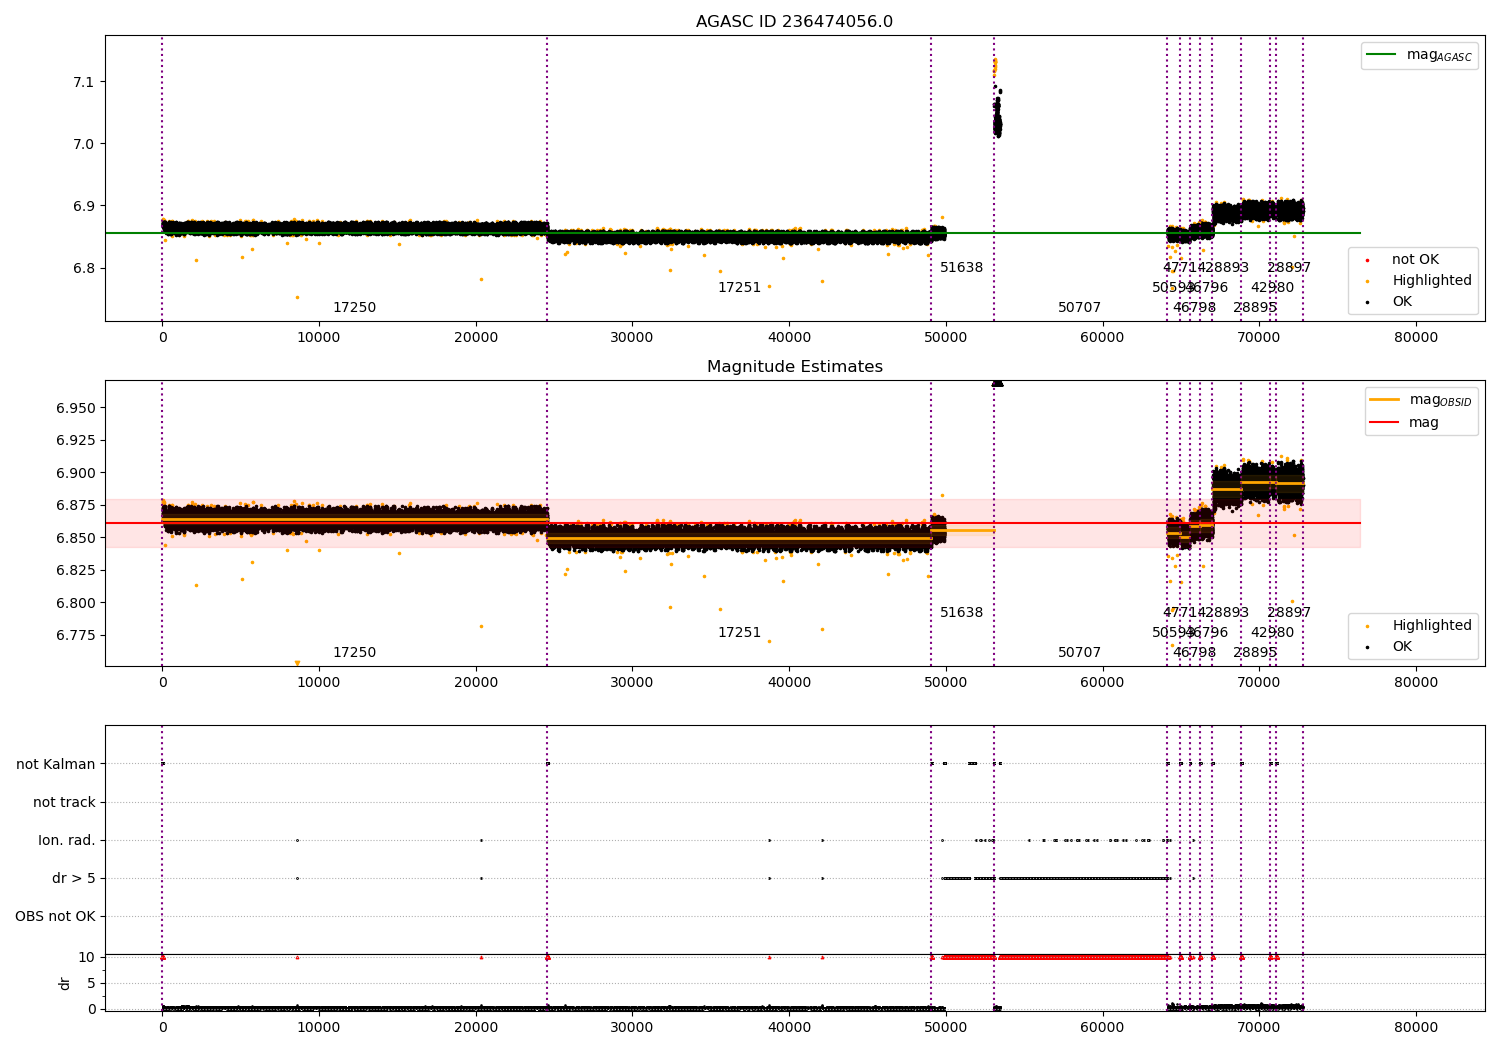Click the 6.950 y-axis tick in middle plot
Viewport: 1500px width, 1050px height.
pos(76,408)
